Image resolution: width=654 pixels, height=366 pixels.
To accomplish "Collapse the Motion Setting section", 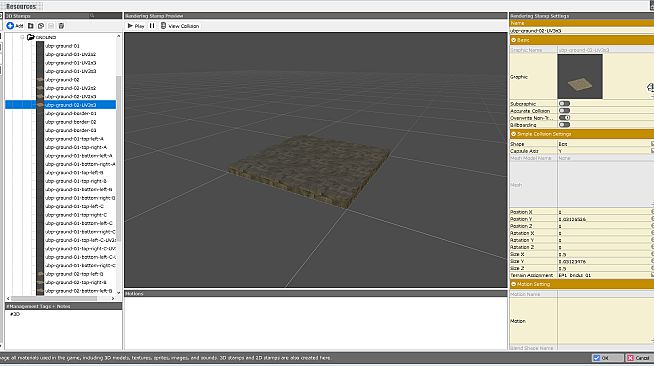I will [x=513, y=284].
